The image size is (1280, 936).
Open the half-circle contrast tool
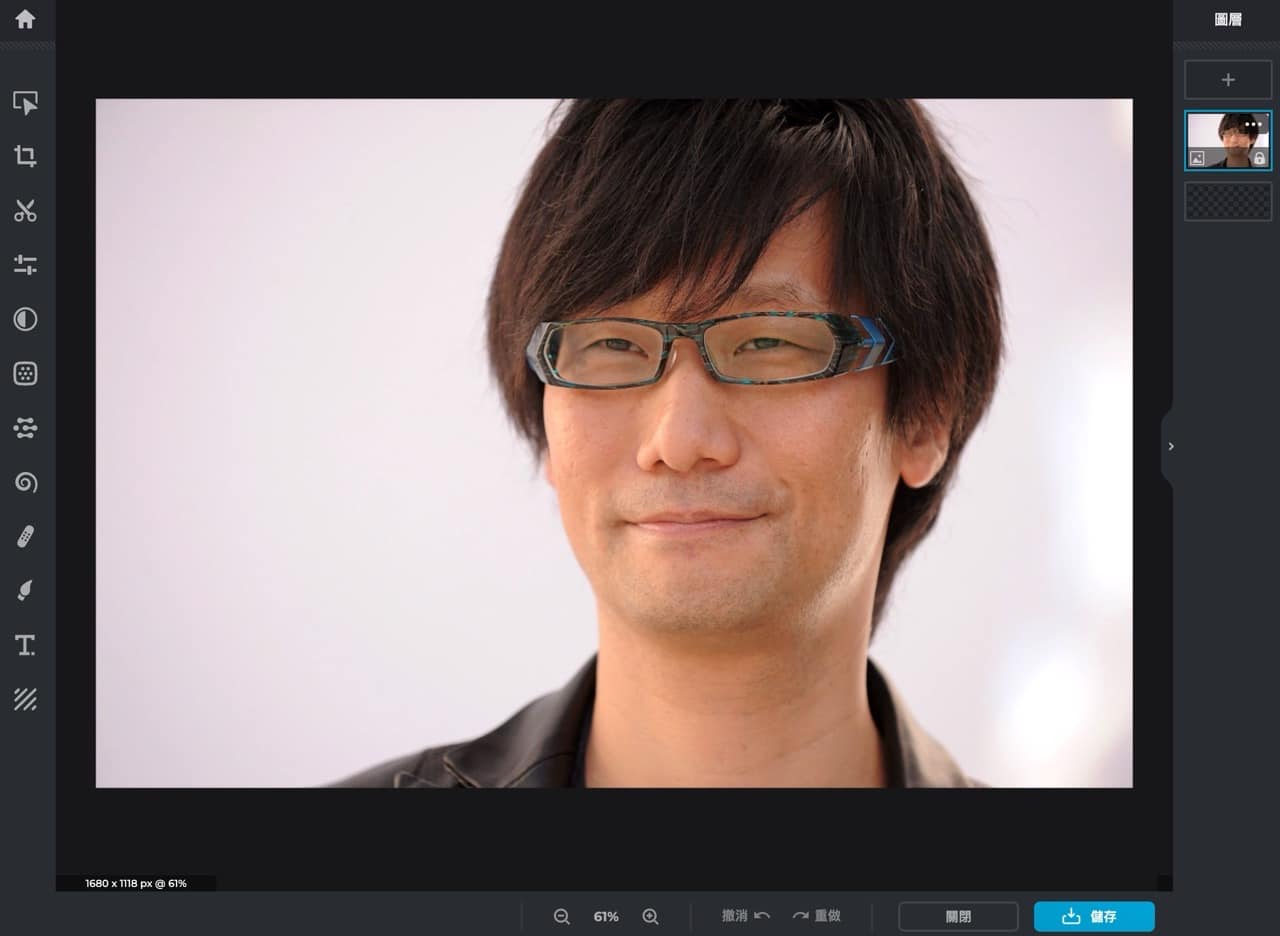pos(25,319)
